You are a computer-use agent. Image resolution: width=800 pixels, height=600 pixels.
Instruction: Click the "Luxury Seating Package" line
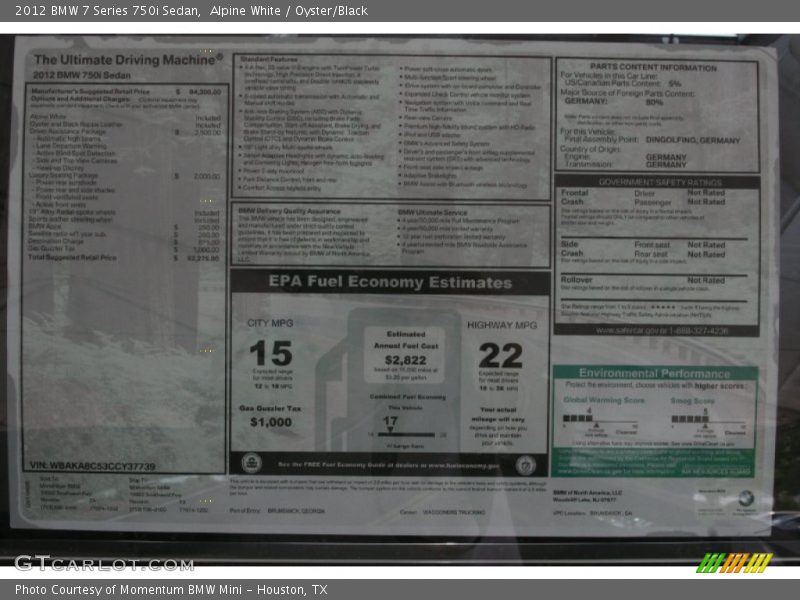[124, 176]
